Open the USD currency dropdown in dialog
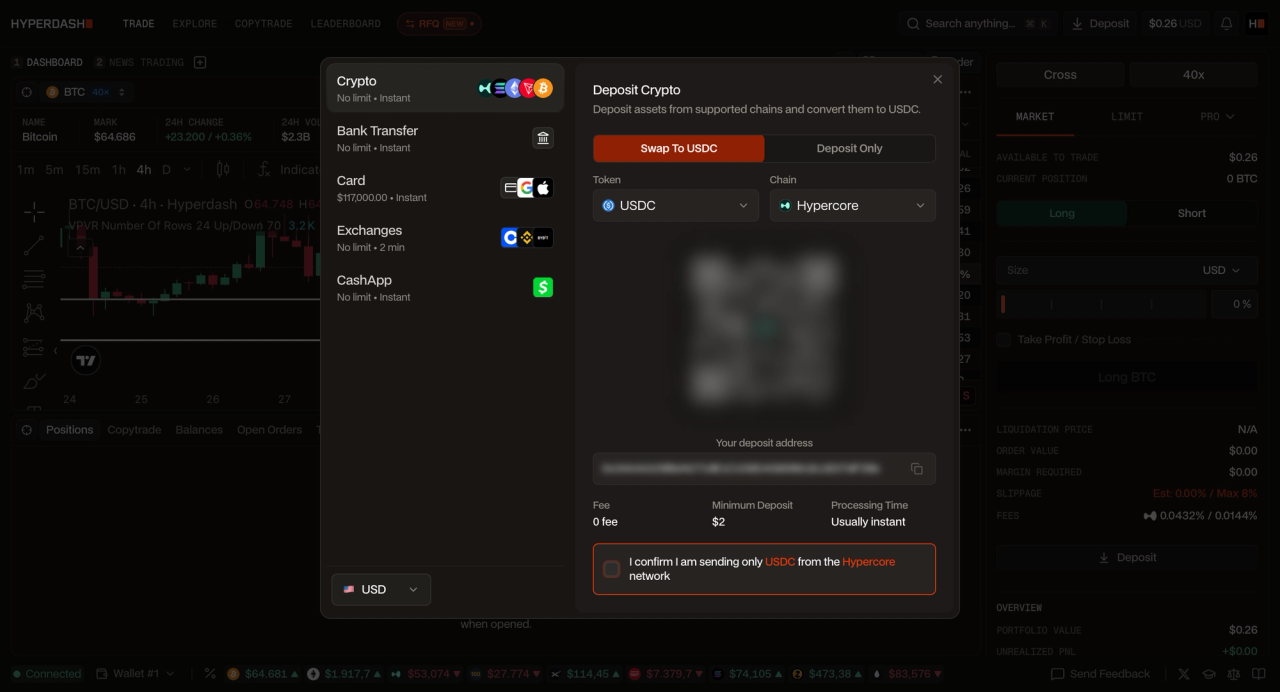The width and height of the screenshot is (1280, 692). tap(381, 589)
